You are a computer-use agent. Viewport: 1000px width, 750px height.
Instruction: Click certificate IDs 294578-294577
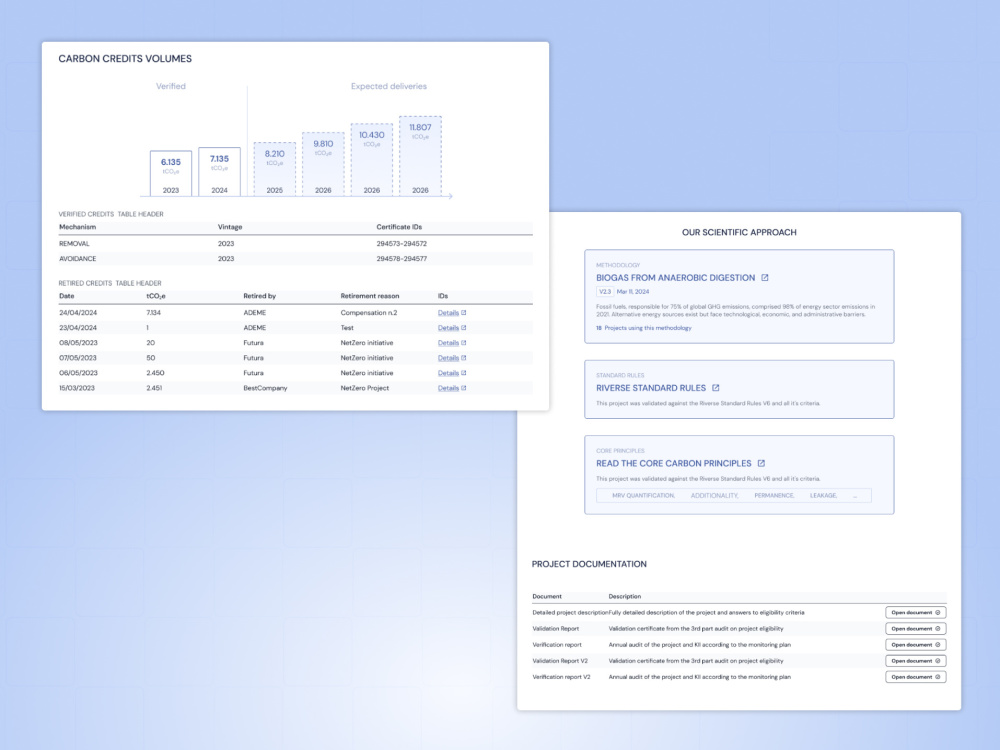pyautogui.click(x=402, y=259)
